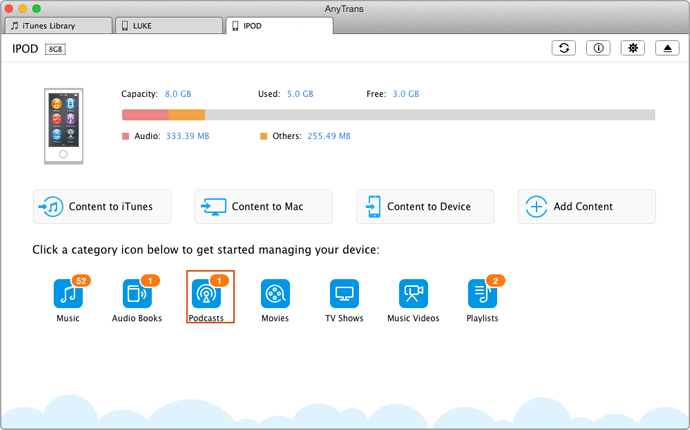This screenshot has width=690, height=430.
Task: Click the 2 badge on Playlists
Action: point(495,281)
